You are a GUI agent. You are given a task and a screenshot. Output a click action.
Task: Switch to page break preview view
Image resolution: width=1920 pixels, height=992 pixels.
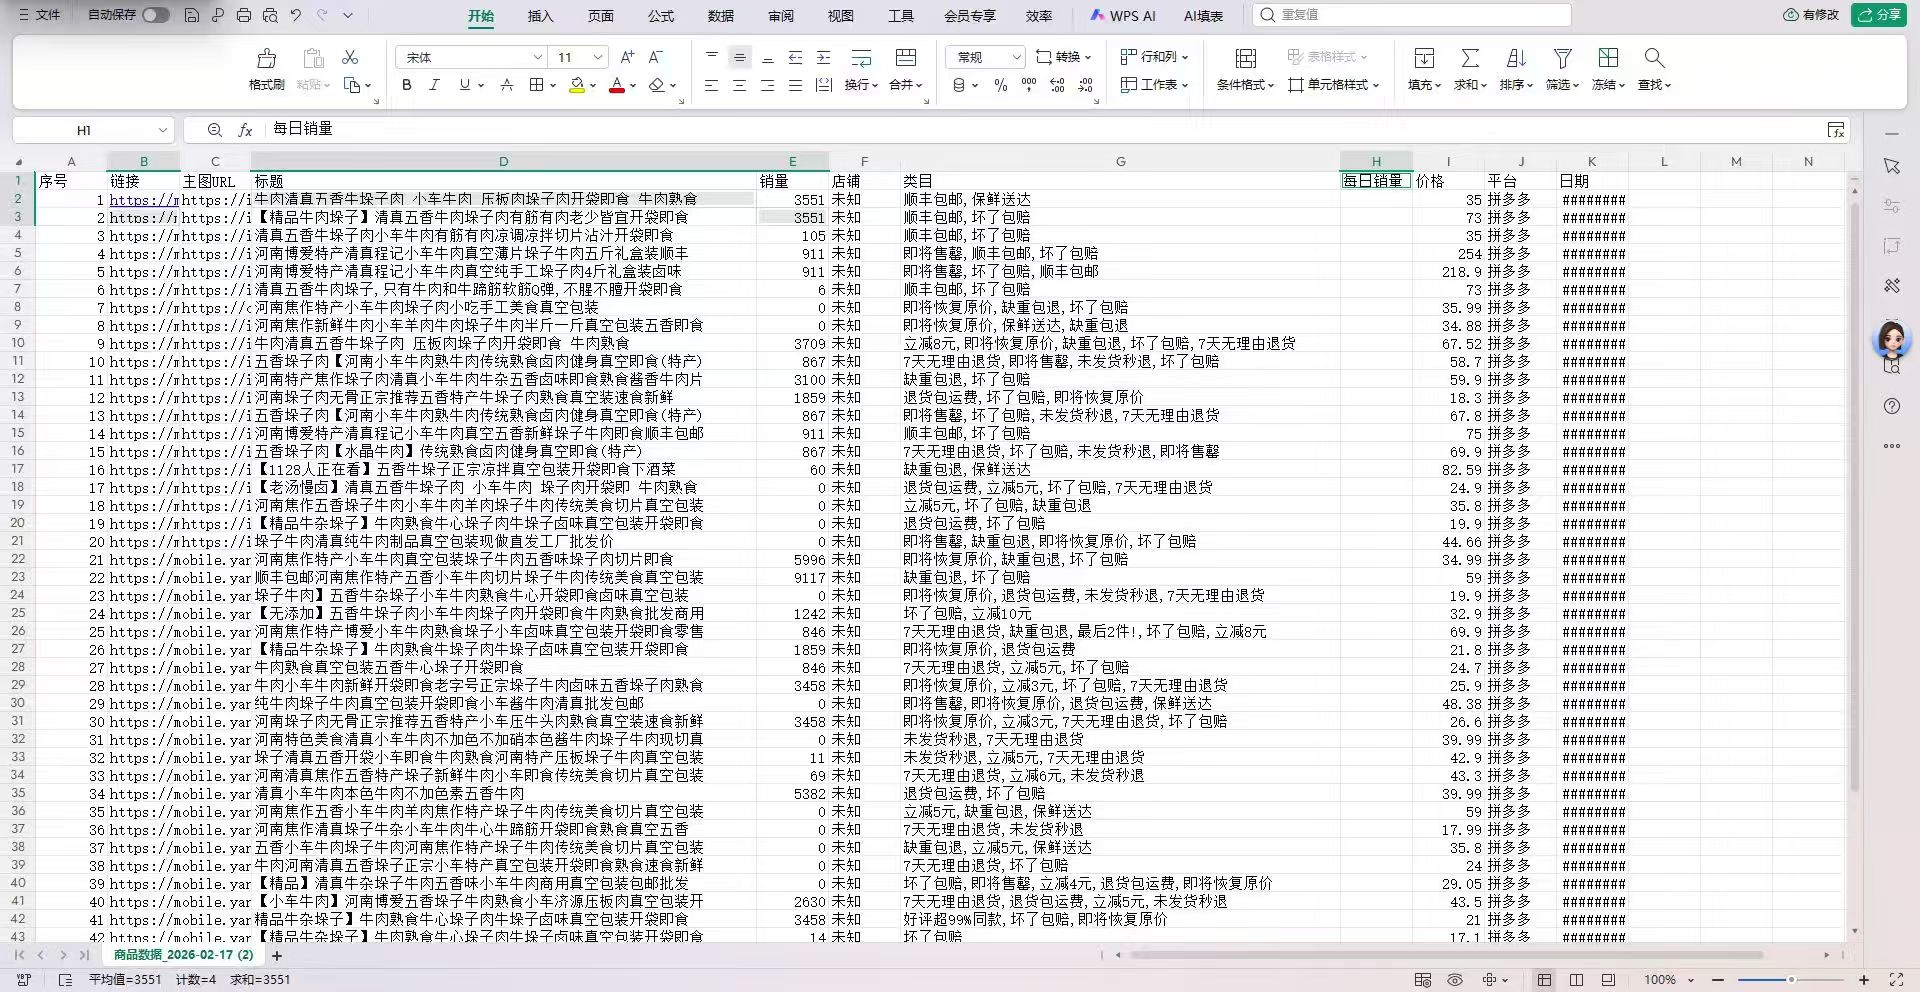(1576, 980)
